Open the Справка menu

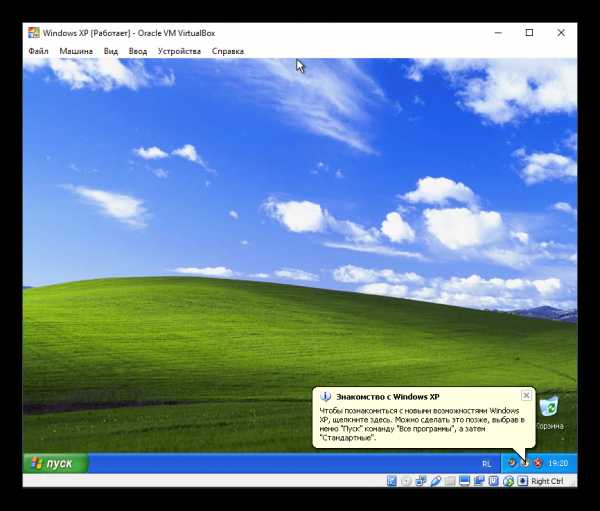point(228,51)
